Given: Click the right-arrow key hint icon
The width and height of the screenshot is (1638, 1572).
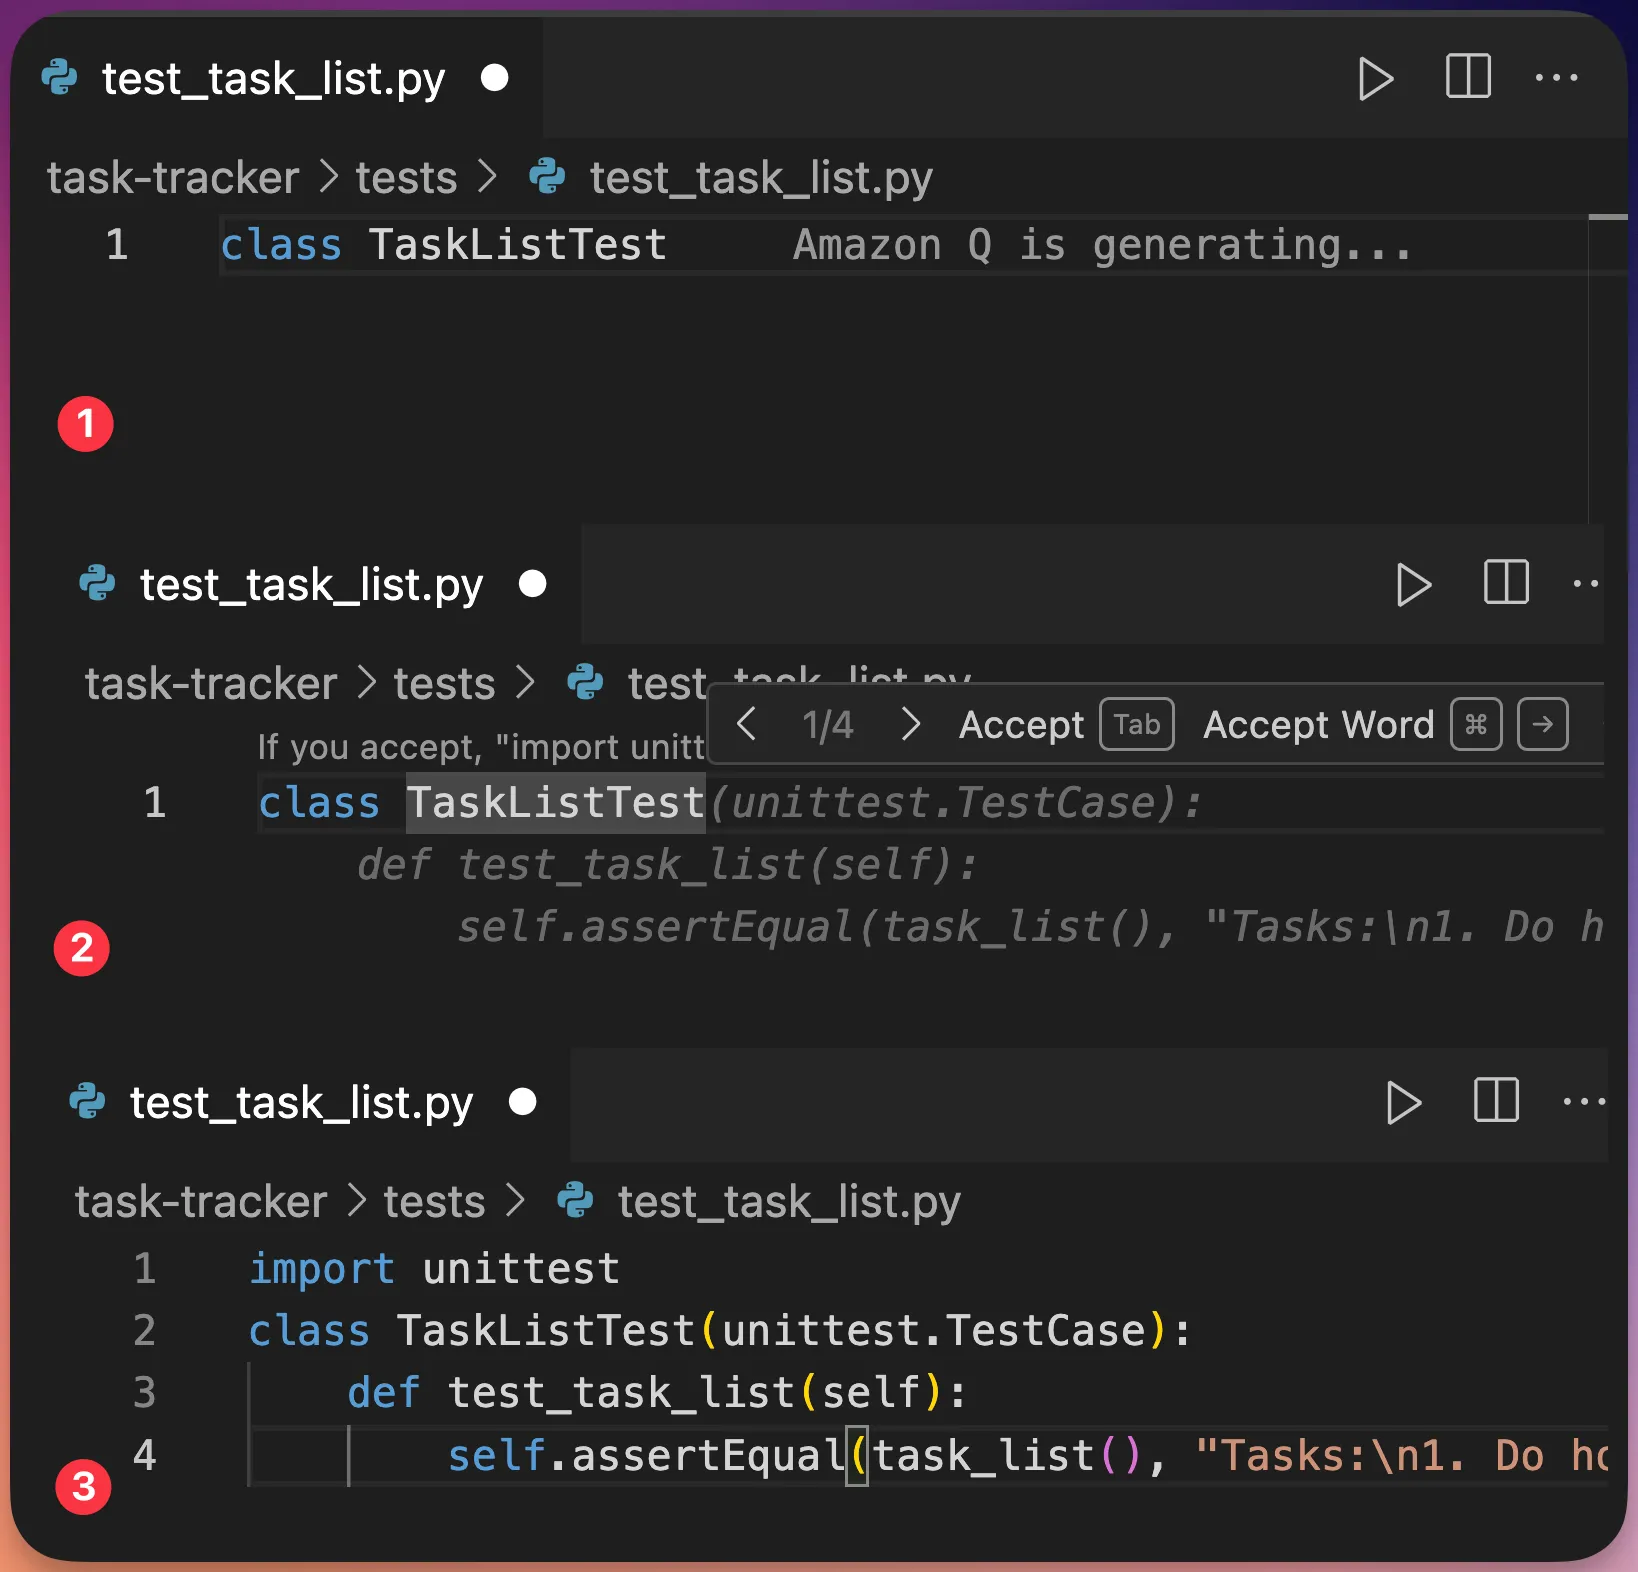Looking at the screenshot, I should 1542,724.
